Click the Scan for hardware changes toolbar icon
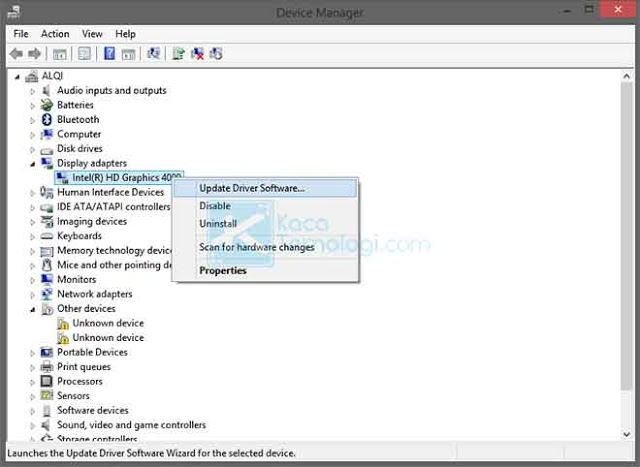 (153, 53)
